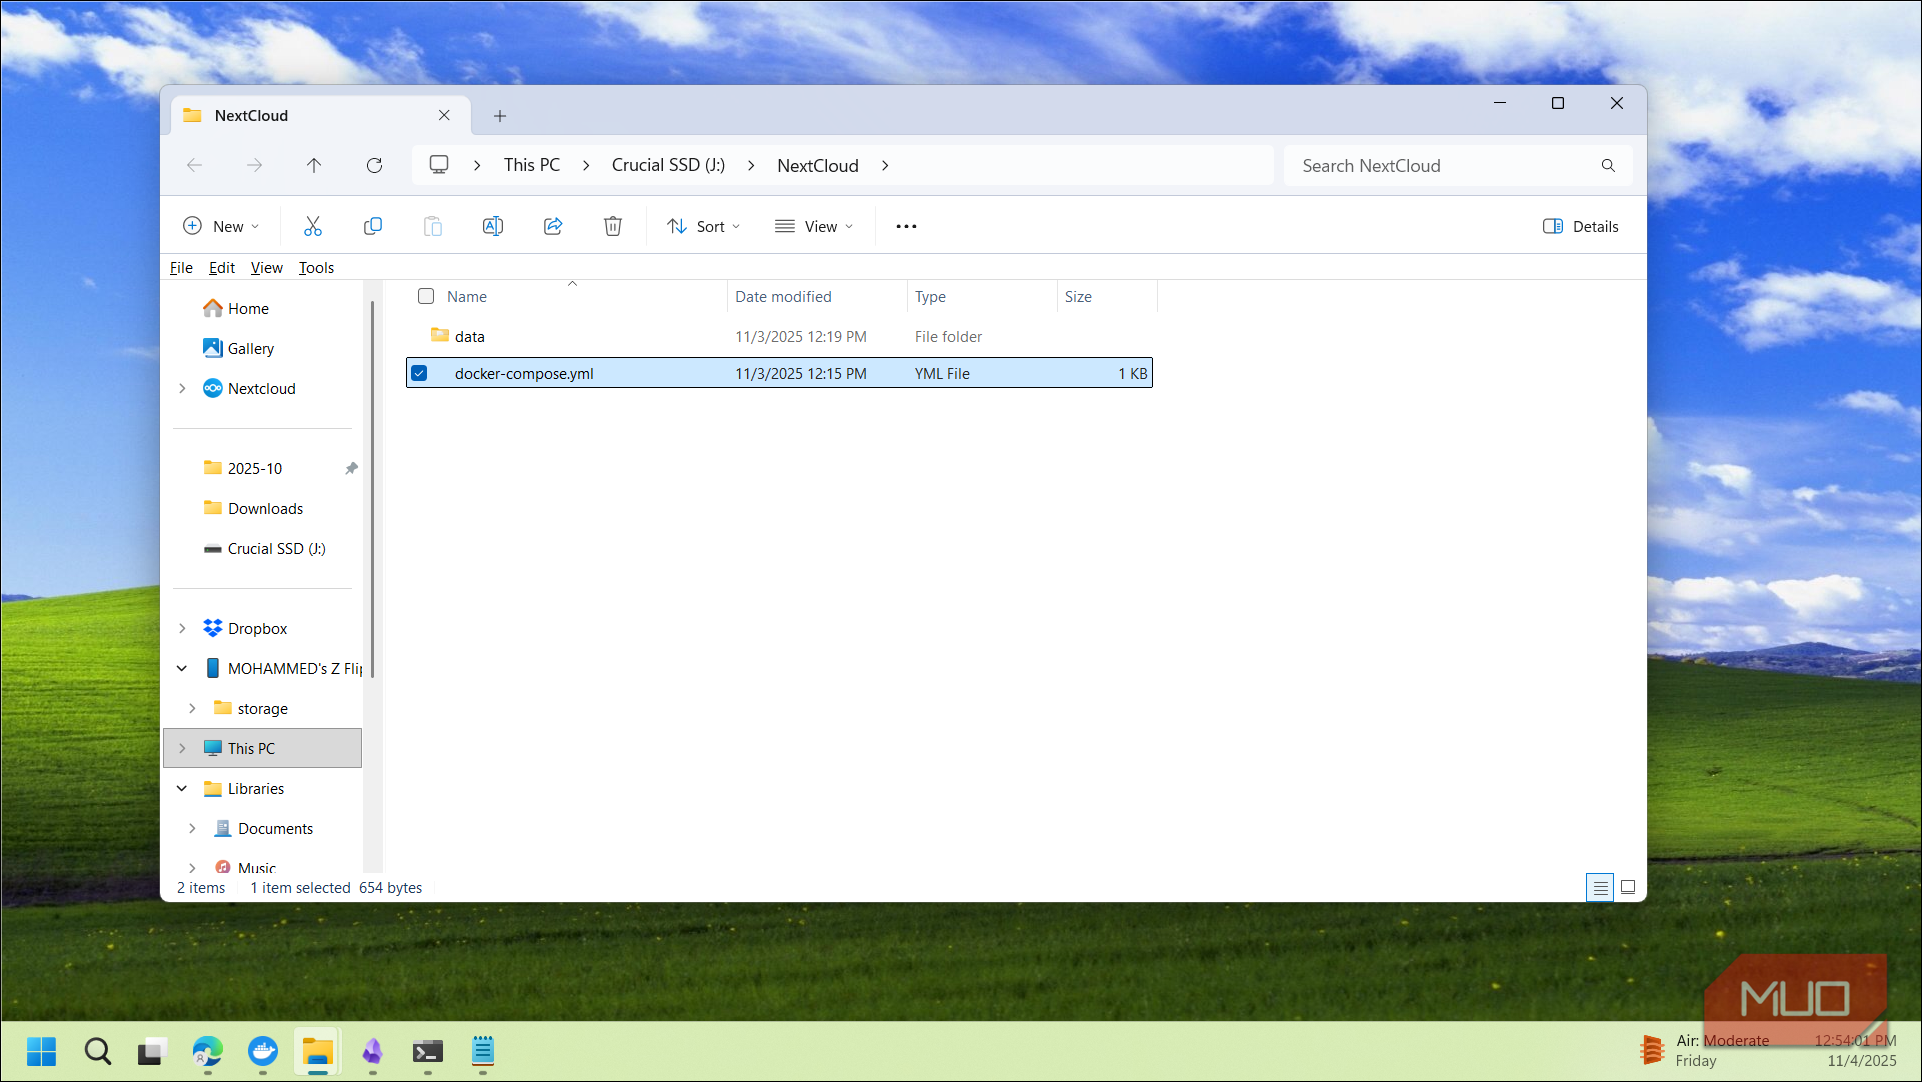Collapse MOHAMMED's Z Flip tree node
The image size is (1922, 1082).
[182, 668]
